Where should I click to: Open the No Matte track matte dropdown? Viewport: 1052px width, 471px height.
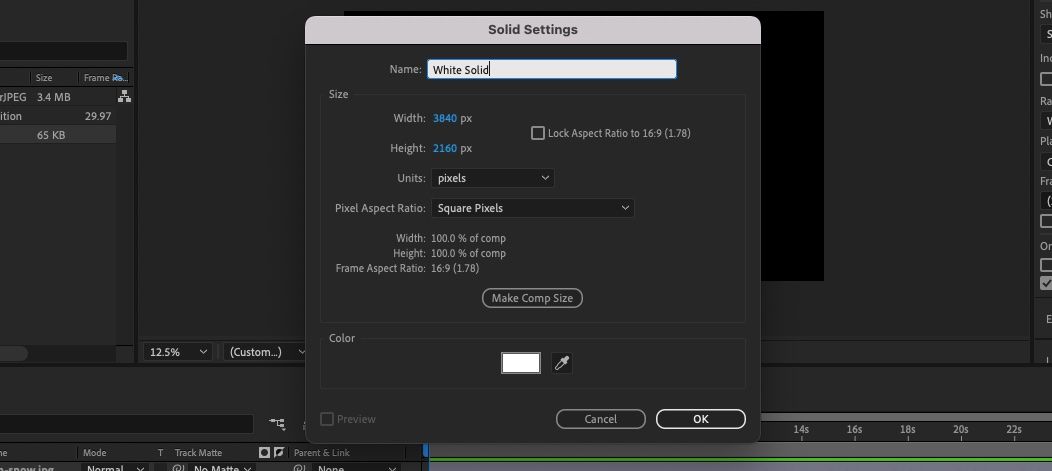222,468
